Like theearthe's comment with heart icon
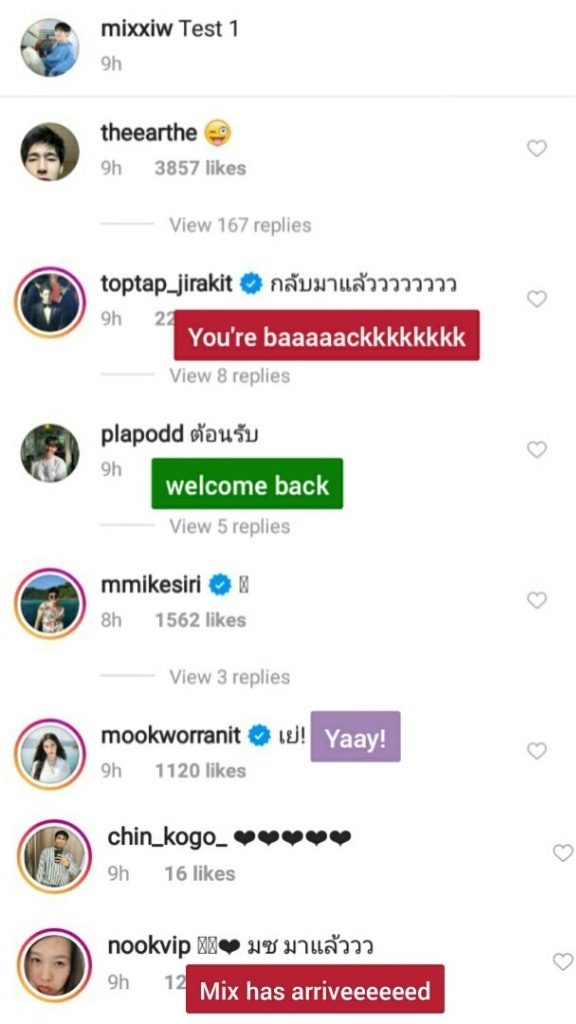This screenshot has width=576, height=1024. (x=536, y=149)
